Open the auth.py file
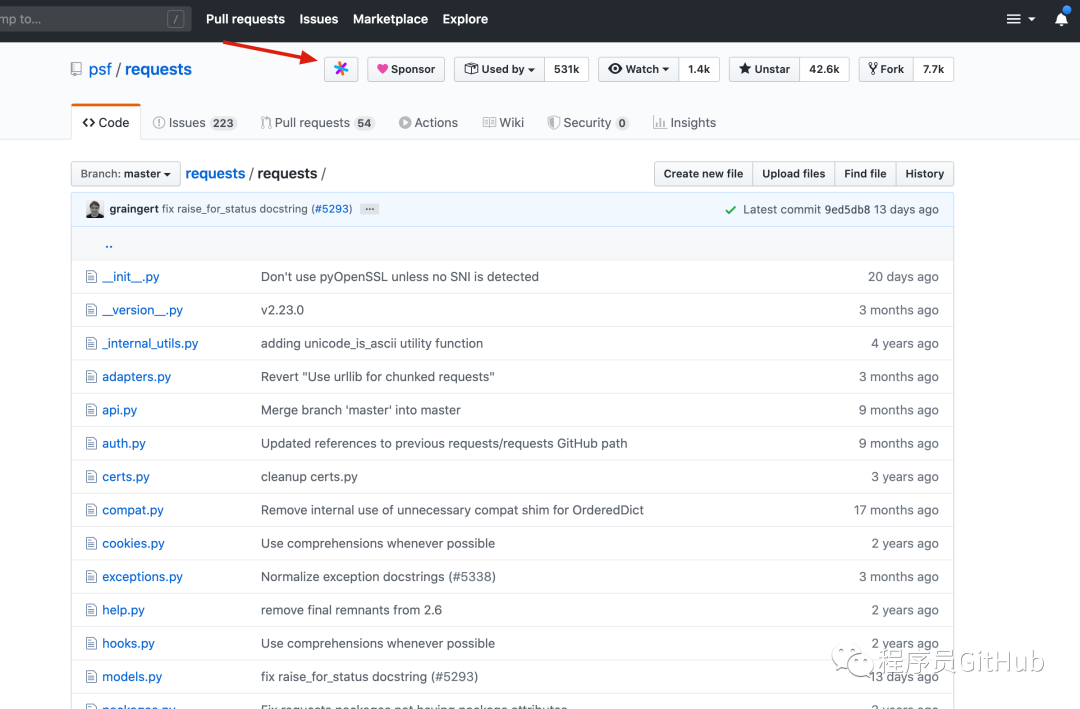The width and height of the screenshot is (1080, 709). coord(124,443)
